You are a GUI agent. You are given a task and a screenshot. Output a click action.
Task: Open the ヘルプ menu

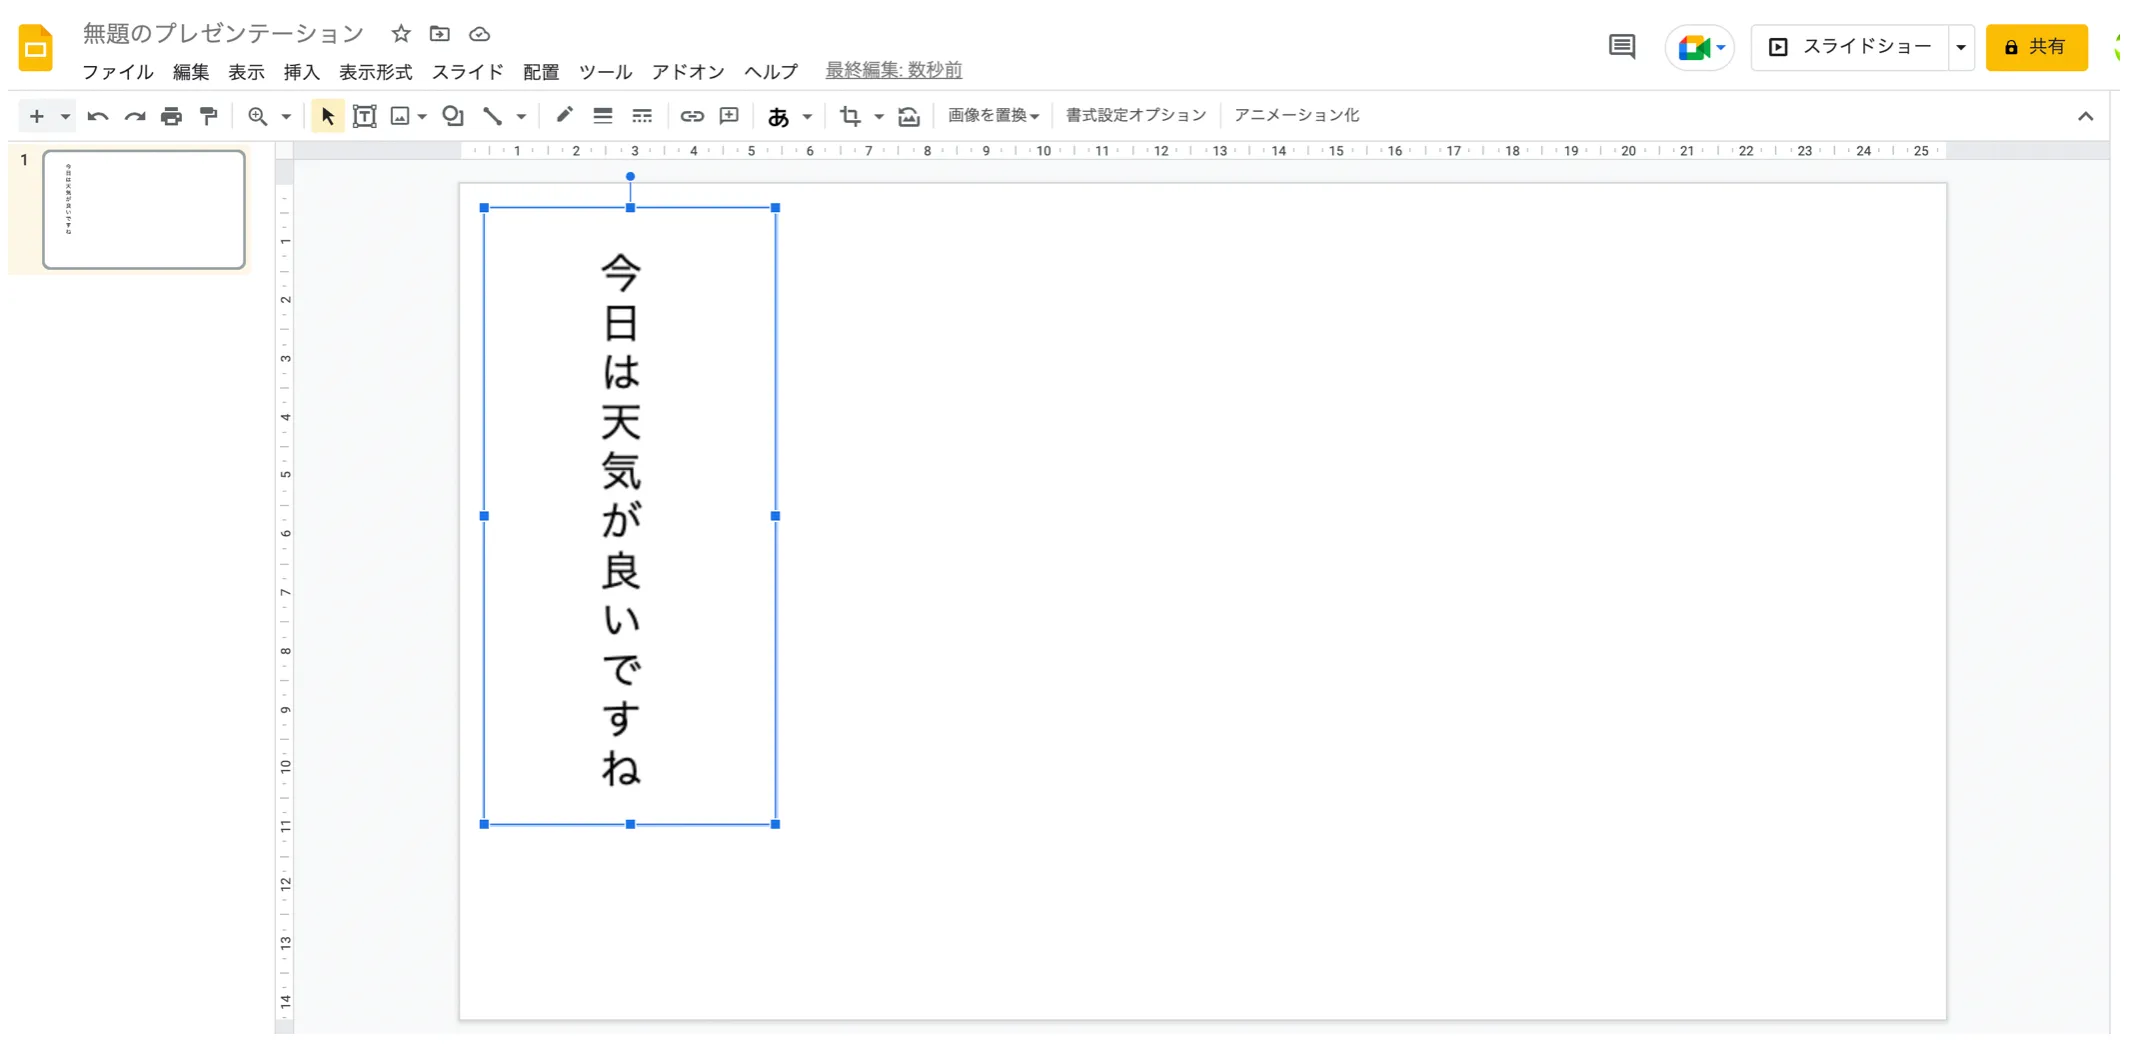(x=771, y=71)
